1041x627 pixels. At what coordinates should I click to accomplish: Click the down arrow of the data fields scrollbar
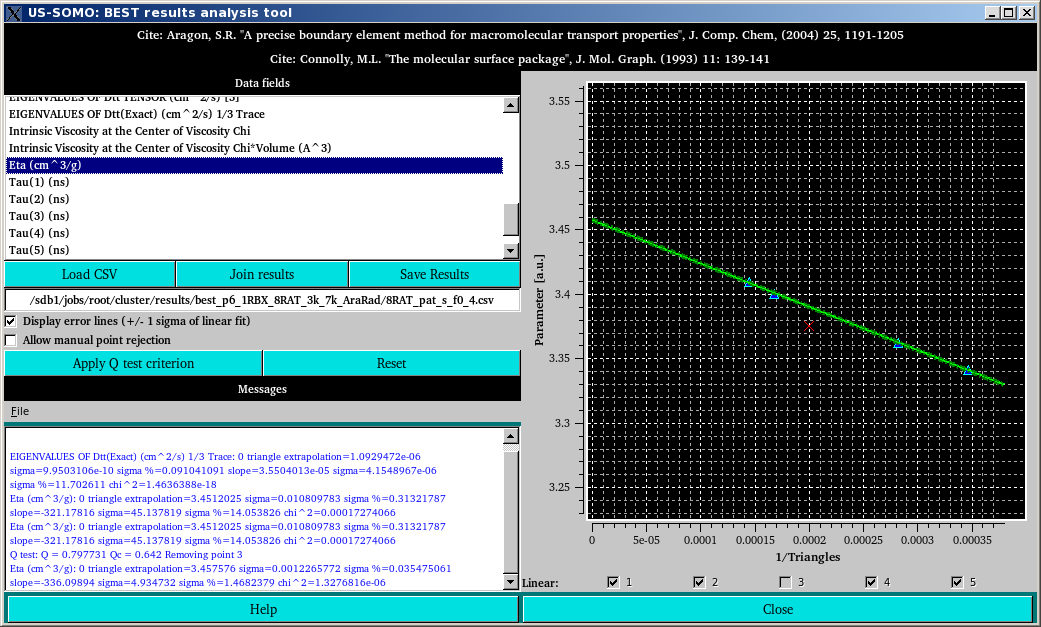[510, 250]
